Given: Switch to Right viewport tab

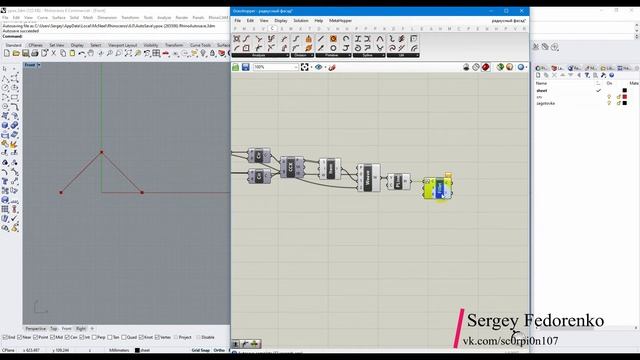Looking at the screenshot, I should (x=81, y=329).
